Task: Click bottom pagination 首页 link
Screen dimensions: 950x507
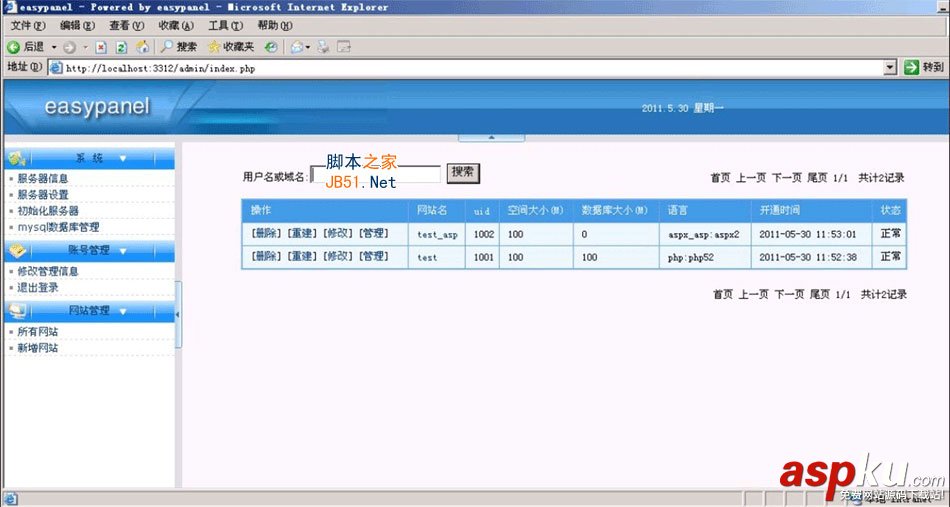Action: (723, 294)
